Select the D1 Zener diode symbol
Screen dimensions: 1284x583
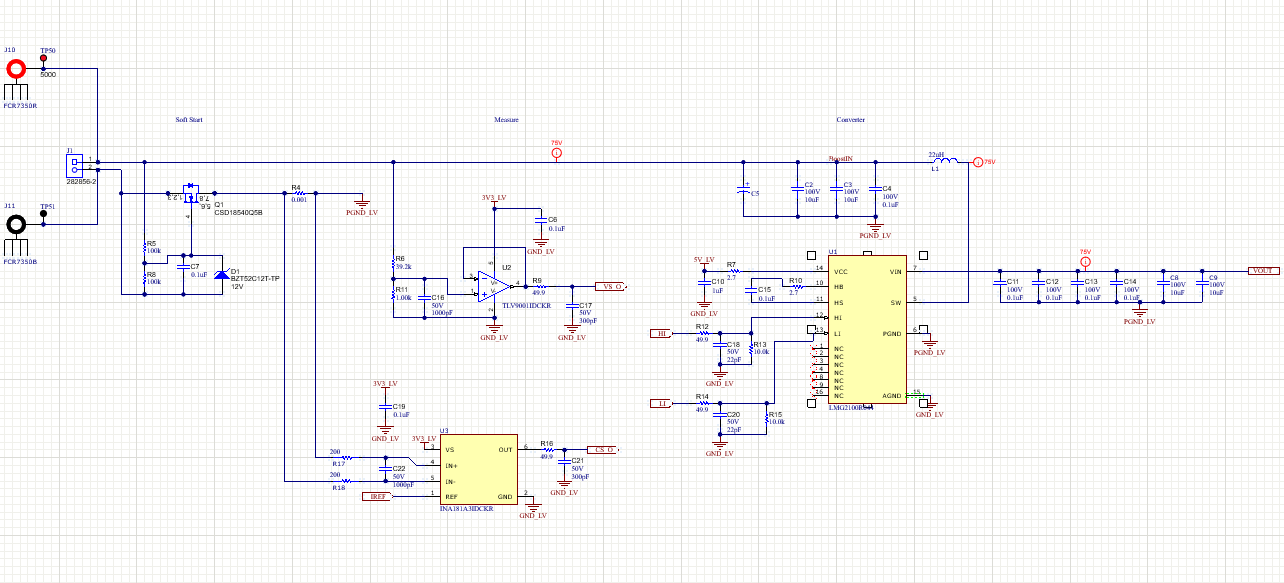pyautogui.click(x=222, y=273)
